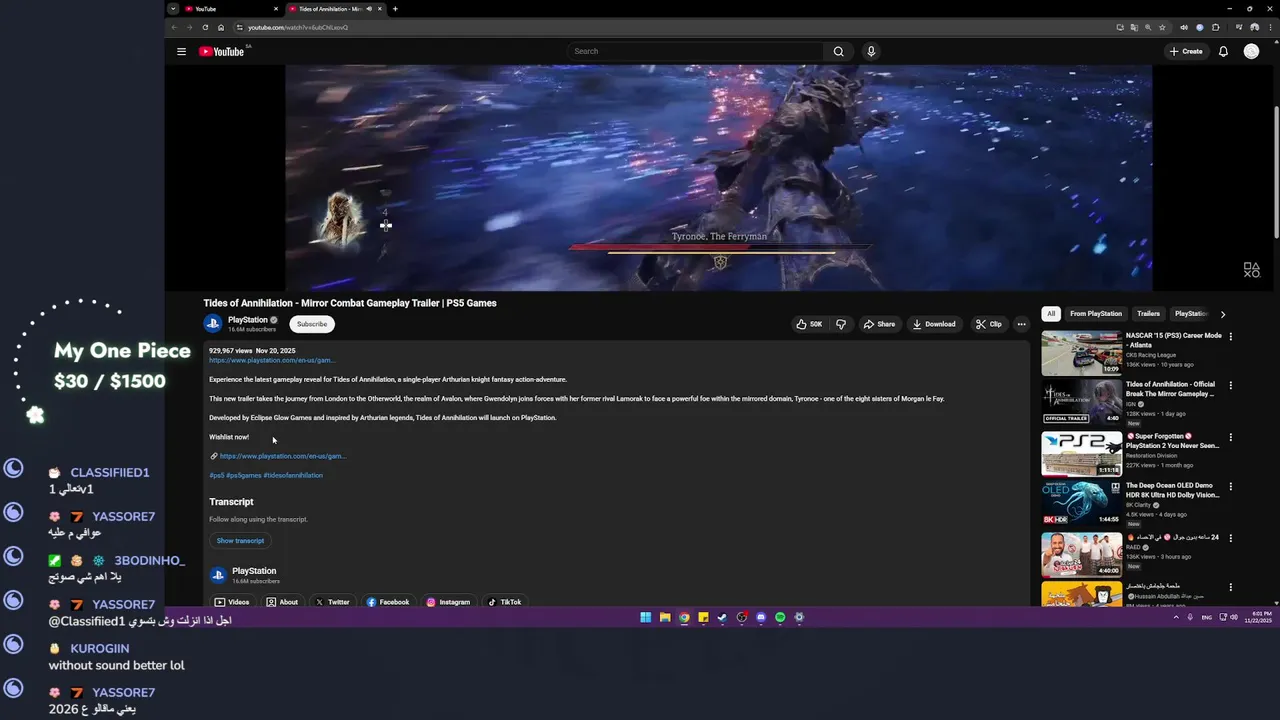Open PlayStation channel About tab
Screen dimensions: 1280x720
coord(282,602)
